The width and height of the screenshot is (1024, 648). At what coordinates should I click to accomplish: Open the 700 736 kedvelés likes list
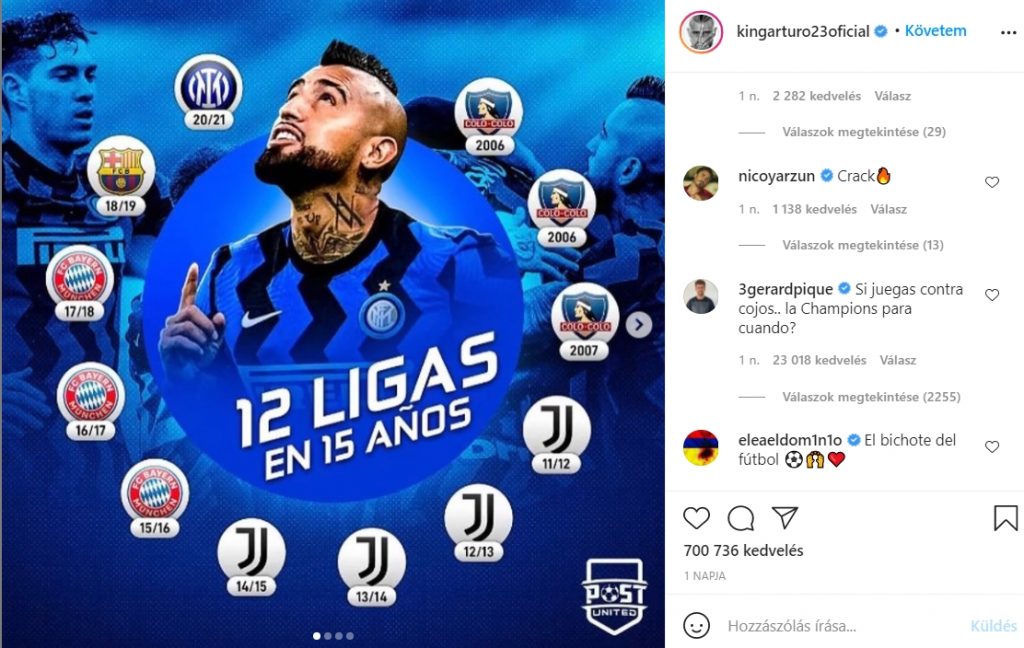[x=743, y=551]
